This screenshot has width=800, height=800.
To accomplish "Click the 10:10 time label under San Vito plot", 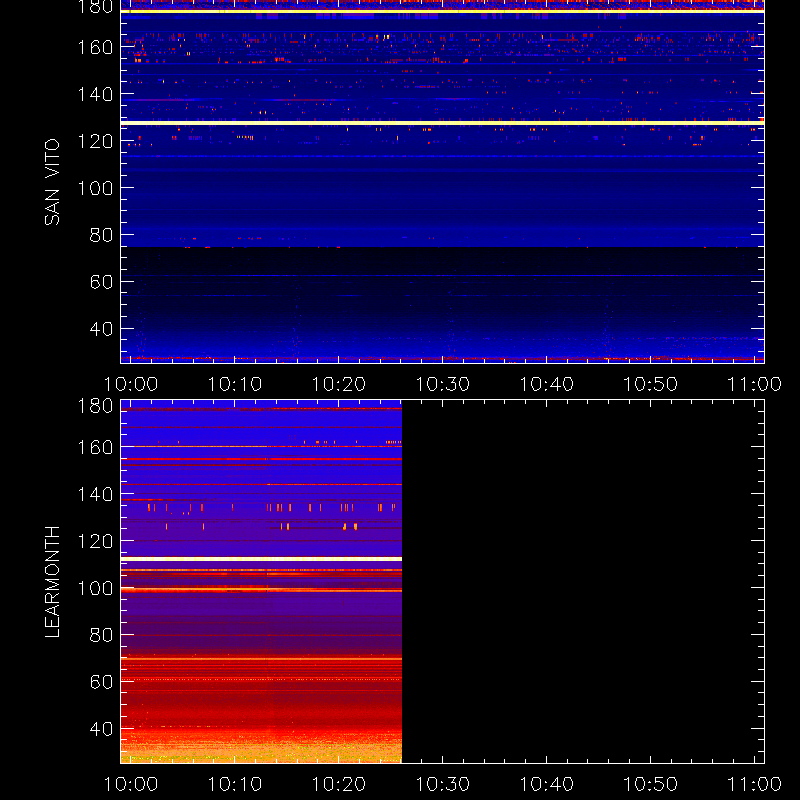I will (235, 384).
